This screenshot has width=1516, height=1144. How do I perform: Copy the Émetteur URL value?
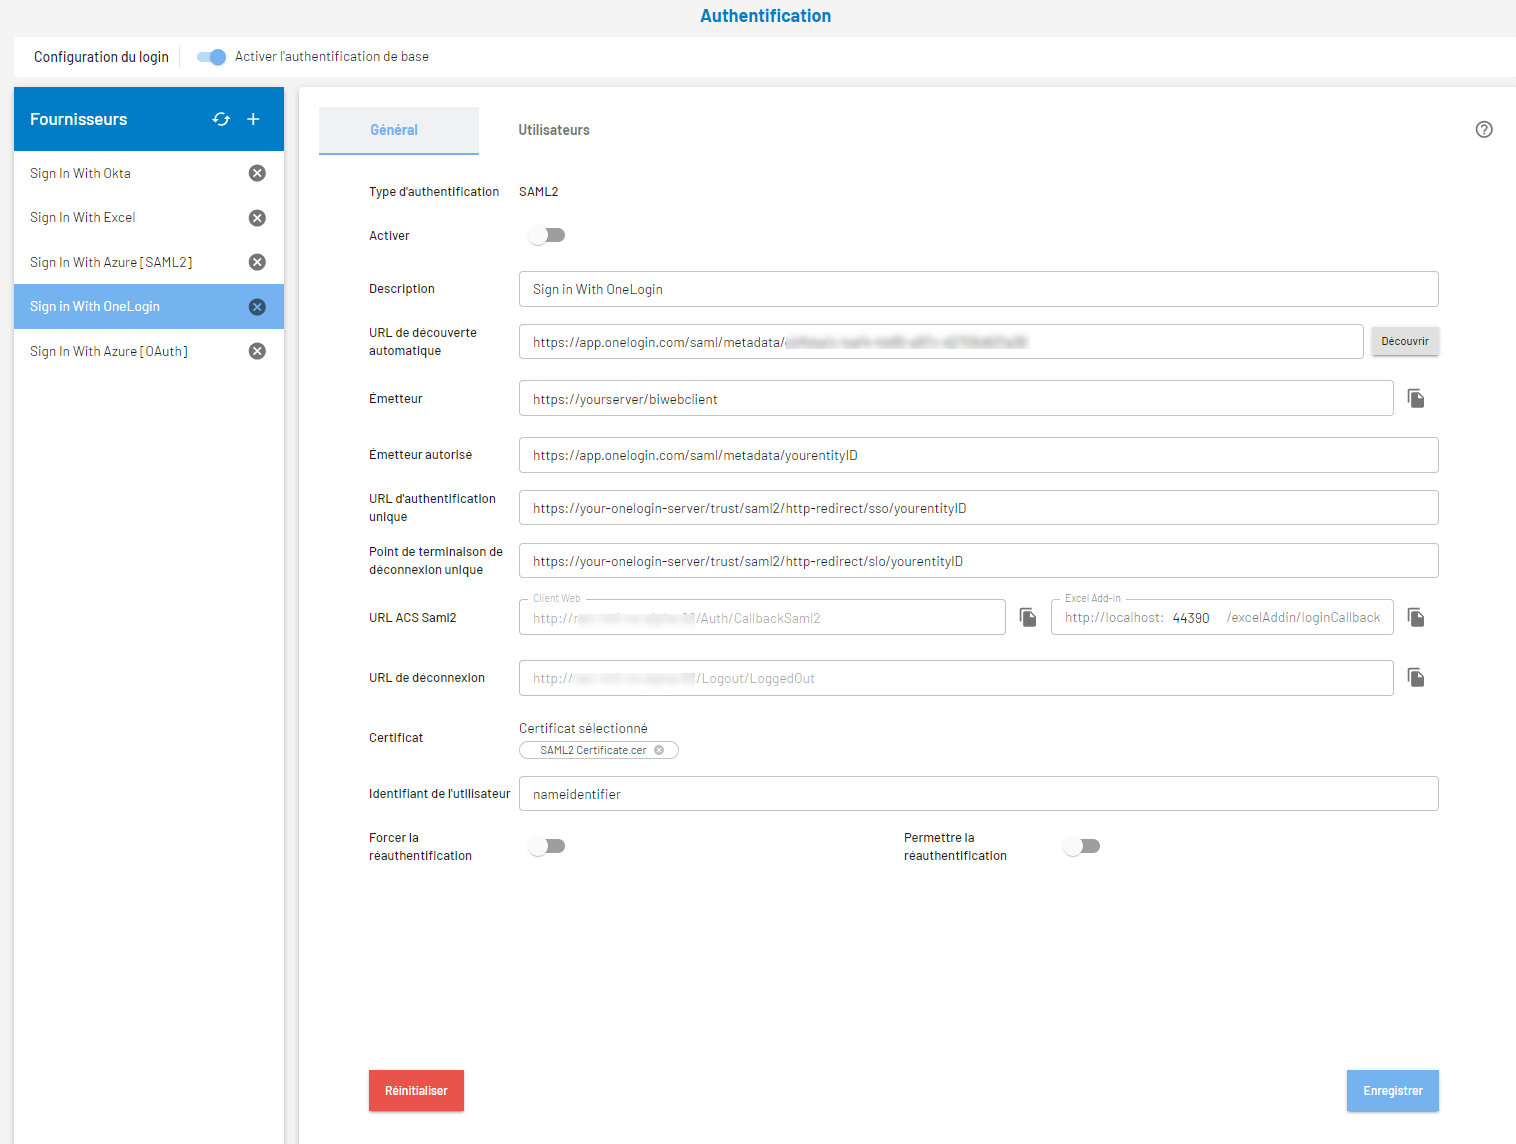1416,398
